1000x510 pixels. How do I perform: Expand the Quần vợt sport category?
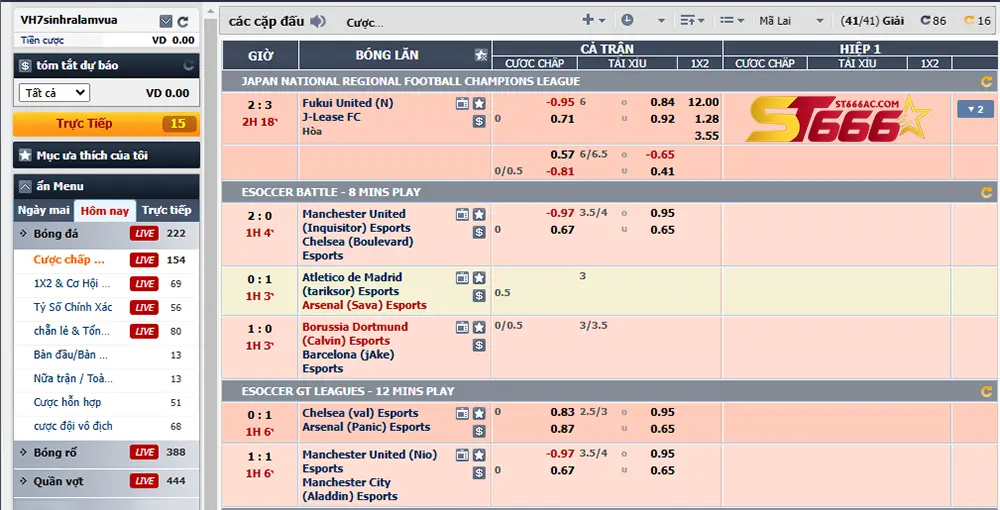(x=106, y=481)
